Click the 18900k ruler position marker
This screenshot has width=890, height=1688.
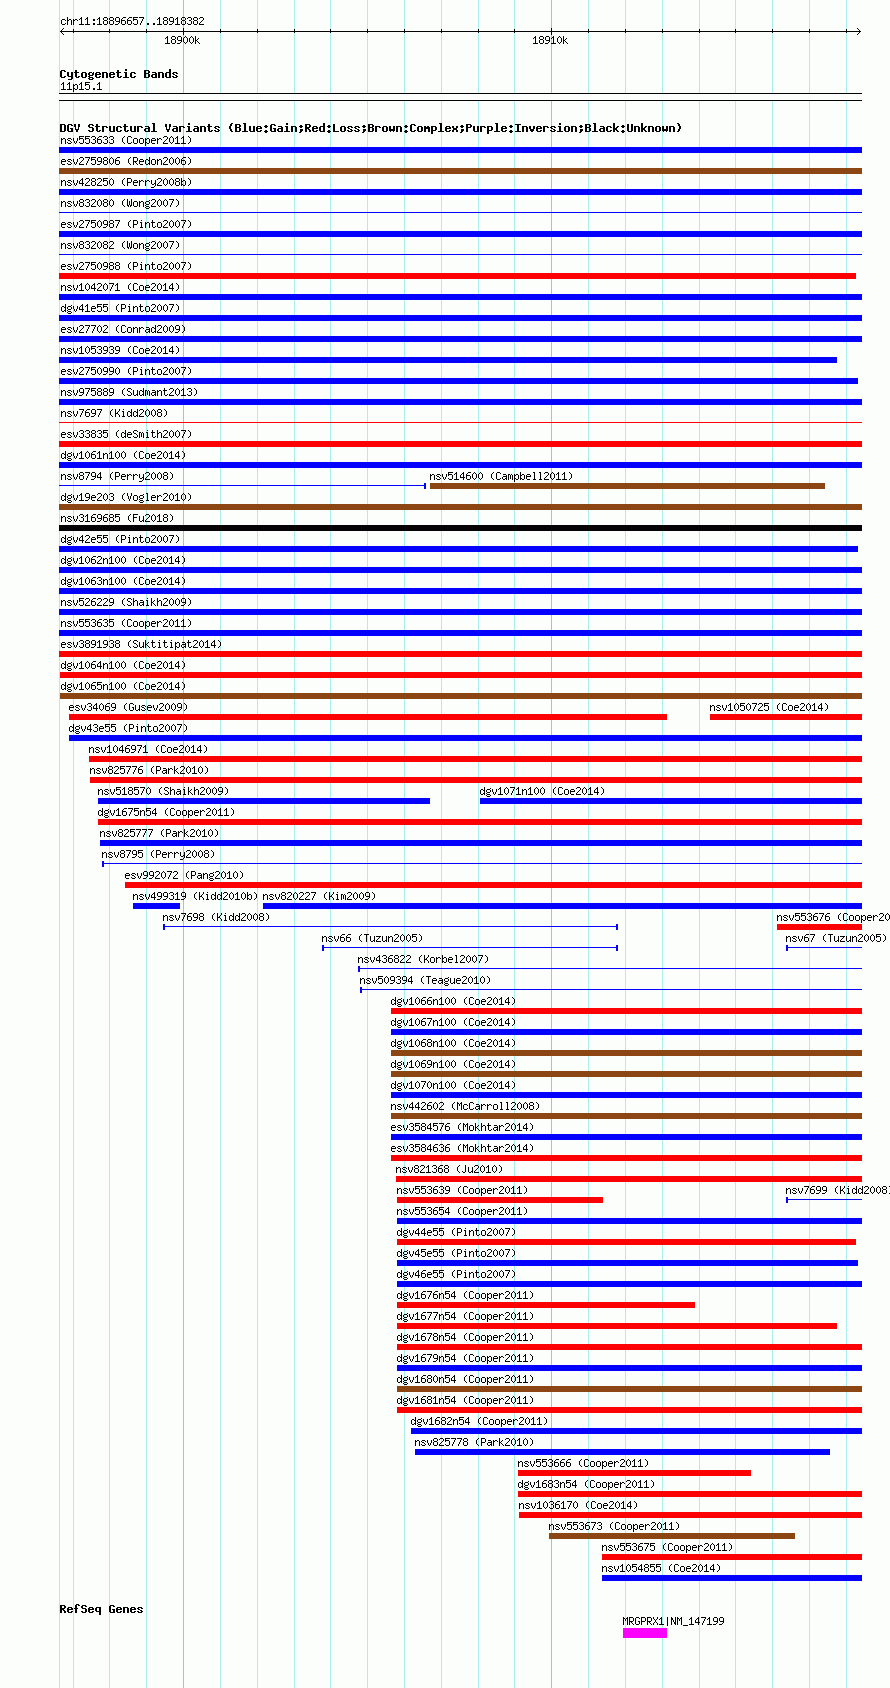click(182, 40)
